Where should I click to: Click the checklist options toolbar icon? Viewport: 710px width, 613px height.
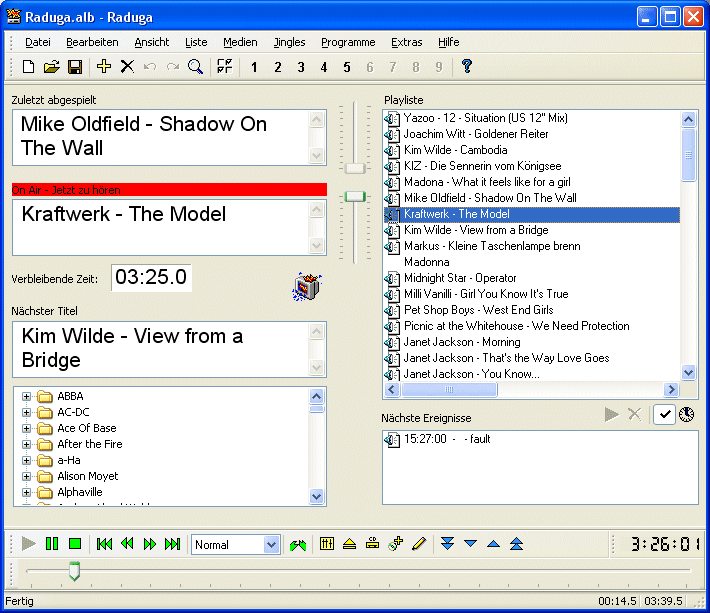point(225,66)
